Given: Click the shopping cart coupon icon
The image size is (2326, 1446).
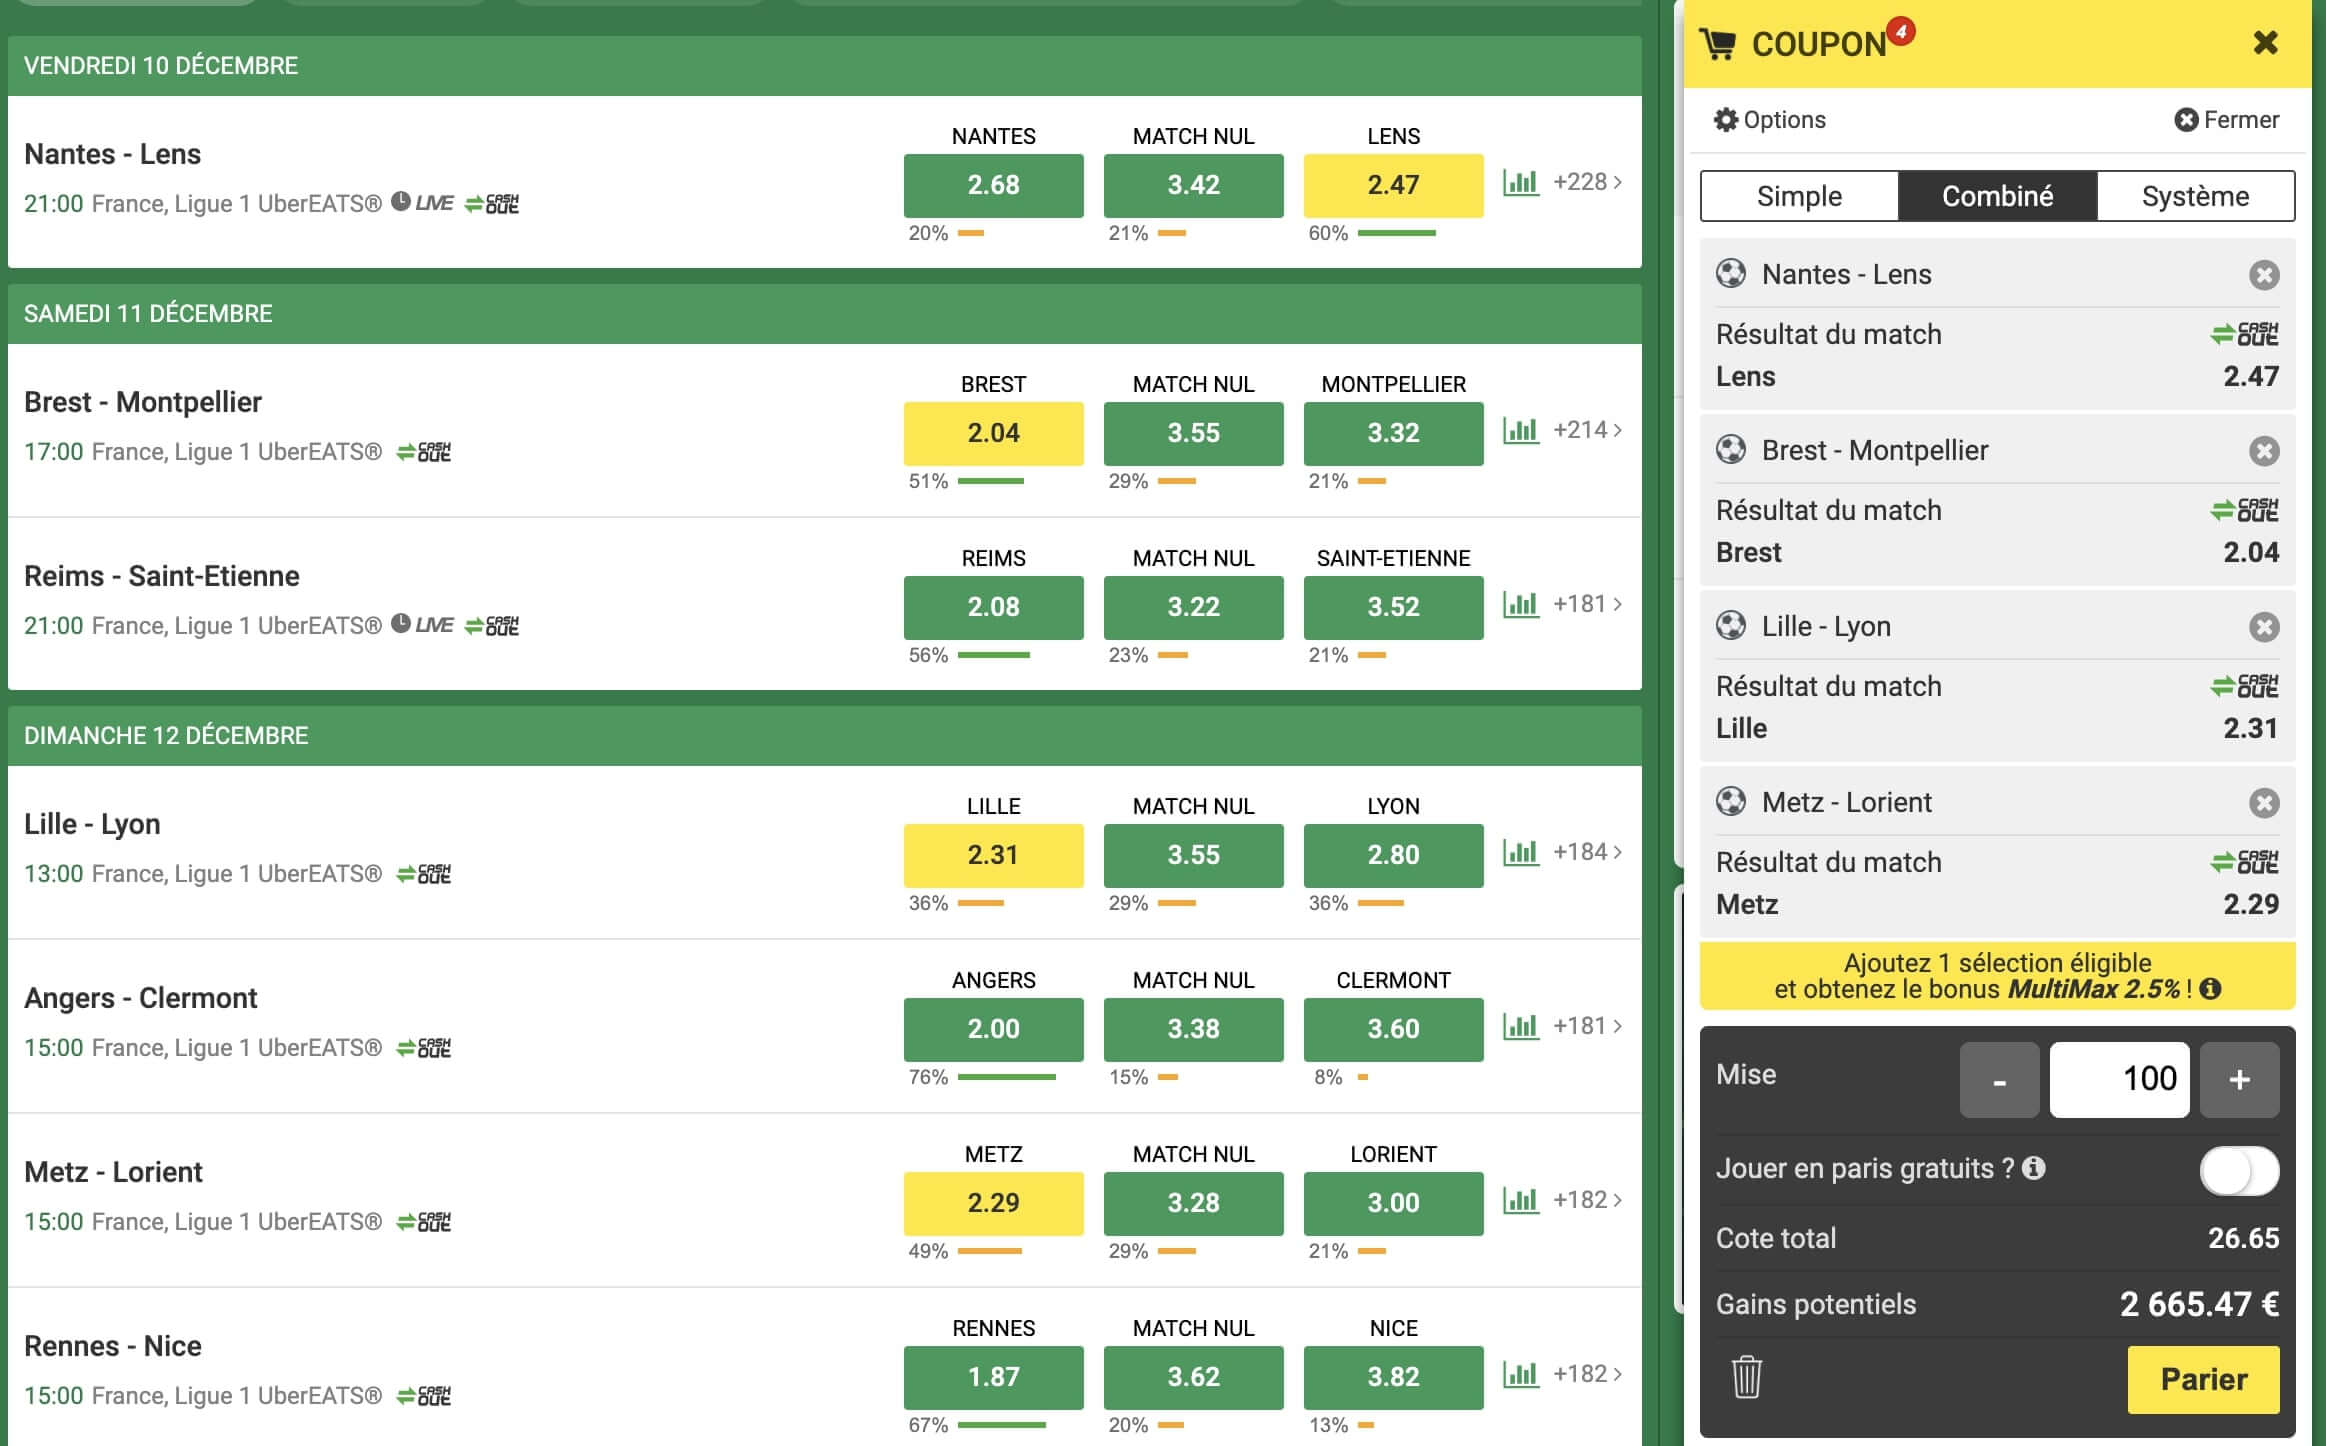Looking at the screenshot, I should pos(1718,44).
